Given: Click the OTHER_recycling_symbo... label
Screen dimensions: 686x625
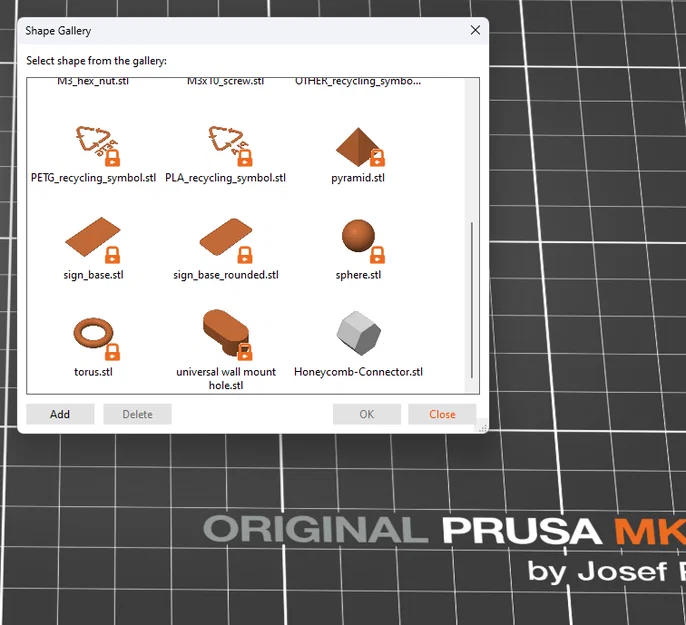Looking at the screenshot, I should coord(358,81).
